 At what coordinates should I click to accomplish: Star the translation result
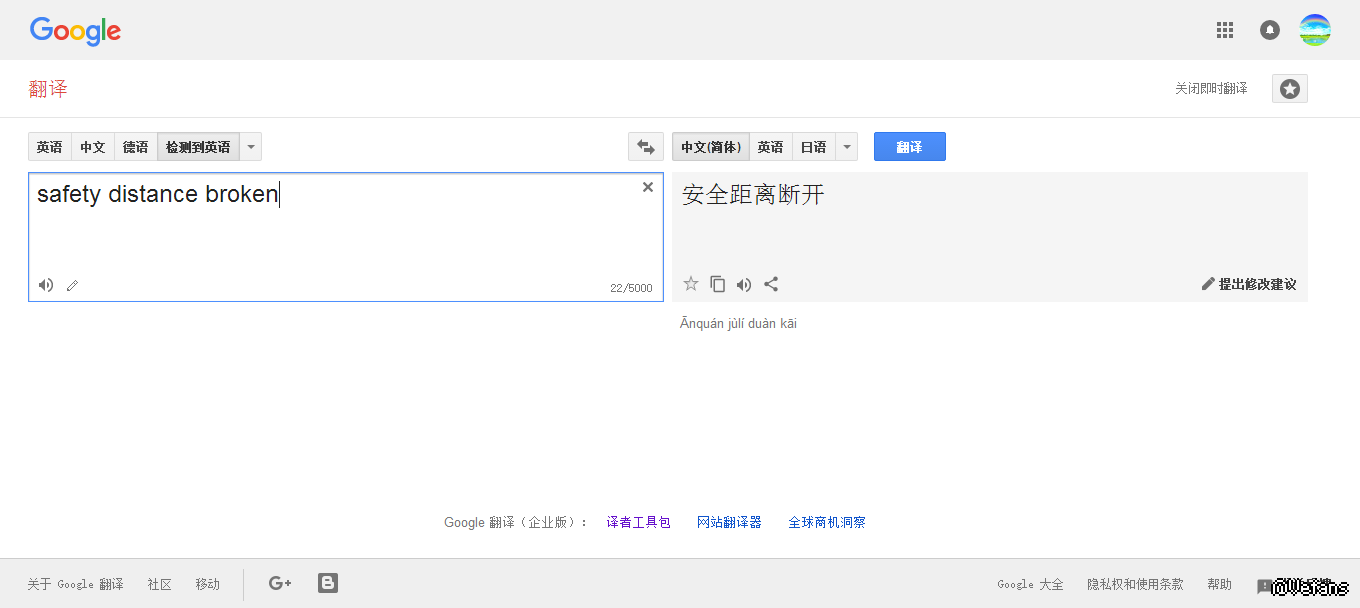pyautogui.click(x=691, y=284)
